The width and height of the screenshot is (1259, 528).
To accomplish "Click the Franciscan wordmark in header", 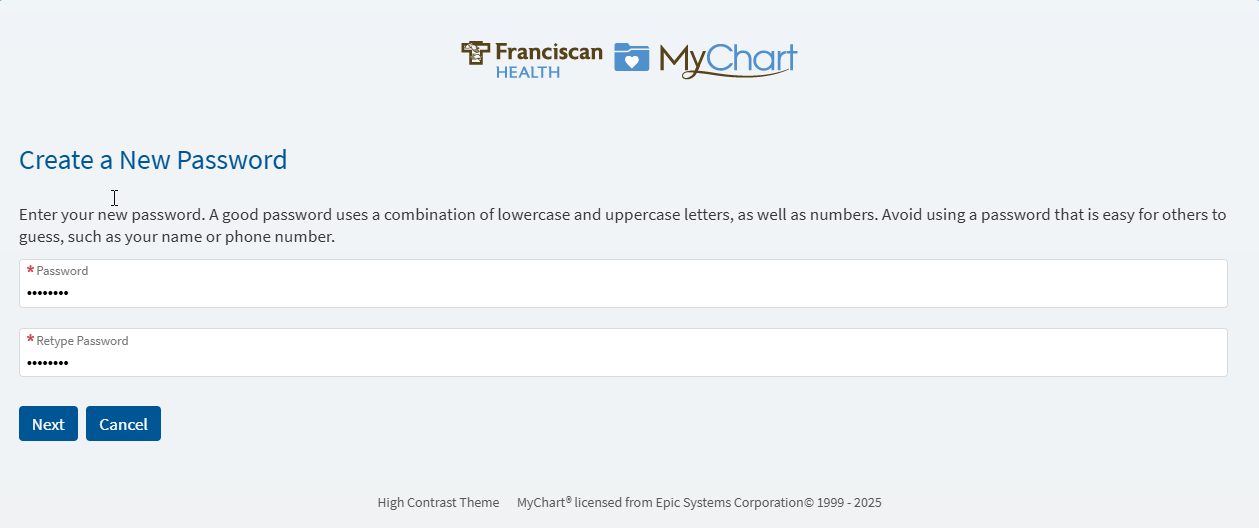I will [x=549, y=52].
